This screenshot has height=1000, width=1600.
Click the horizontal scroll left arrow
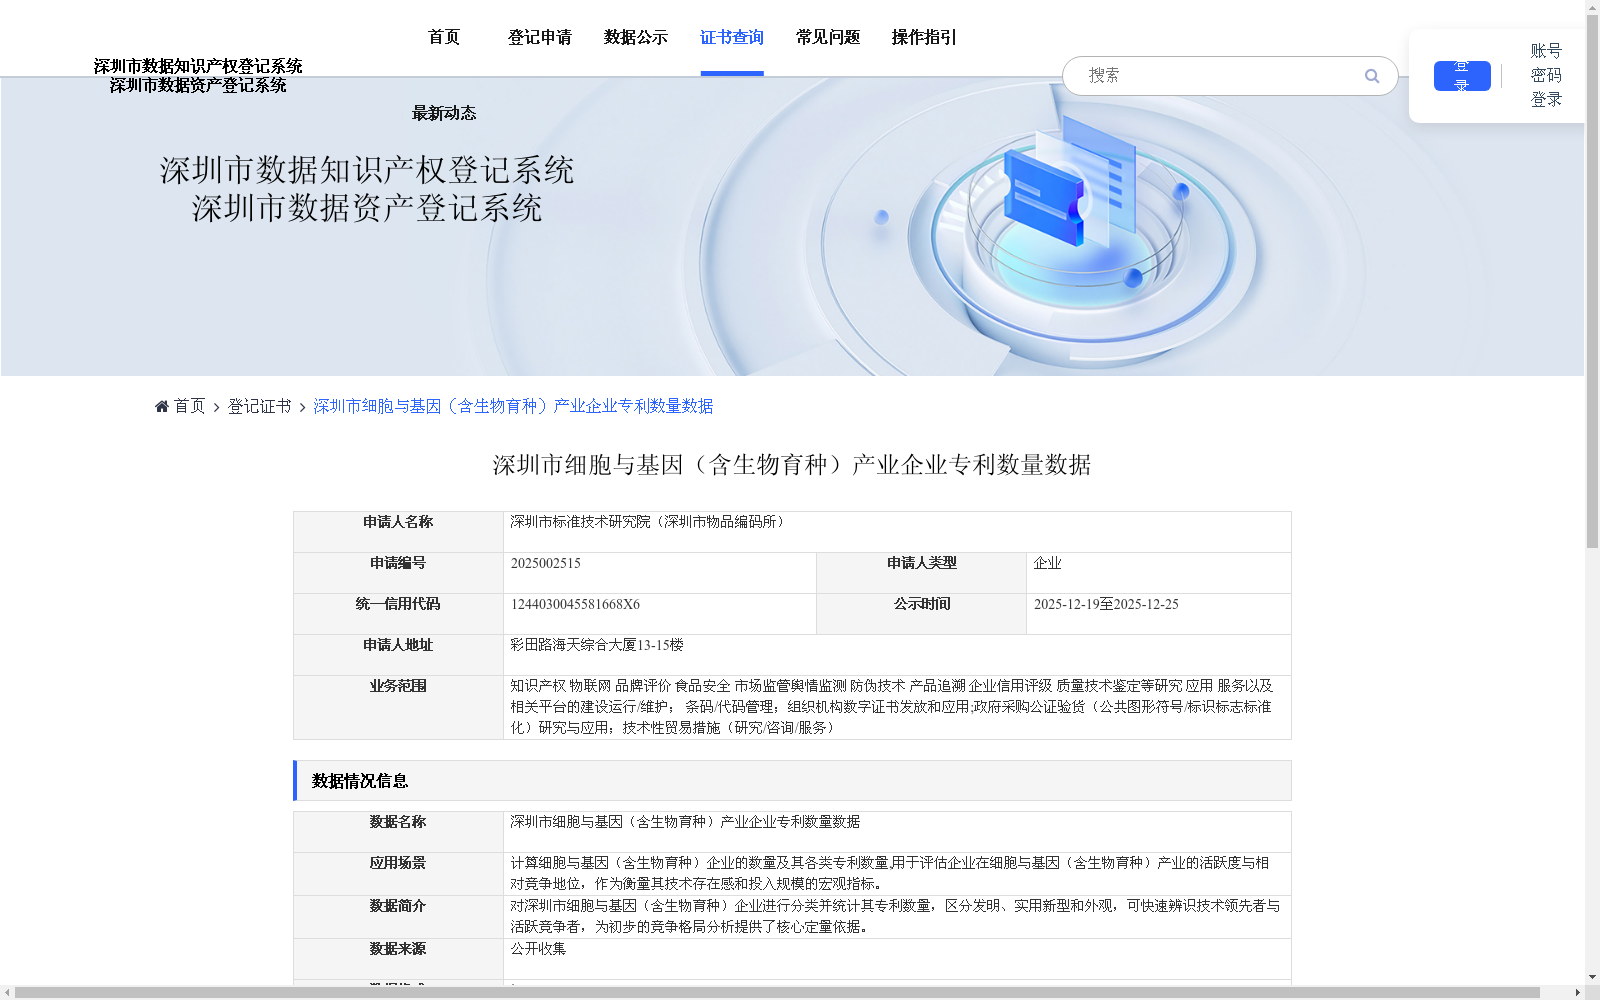[x=7, y=993]
